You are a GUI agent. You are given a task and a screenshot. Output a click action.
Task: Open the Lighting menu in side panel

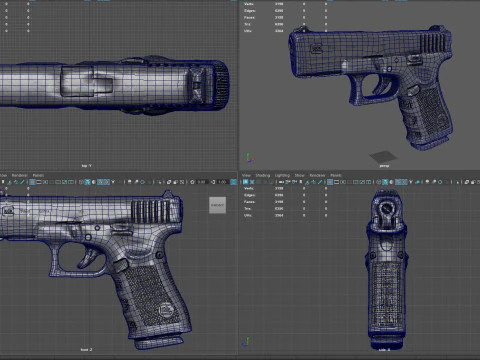click(x=282, y=175)
